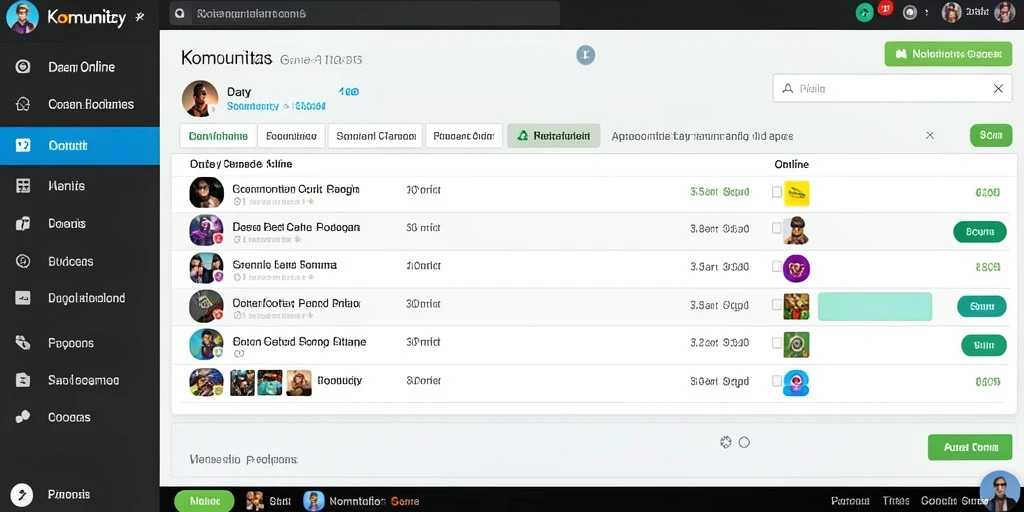Open the chat avatar at bottom-right corner

[x=1002, y=491]
